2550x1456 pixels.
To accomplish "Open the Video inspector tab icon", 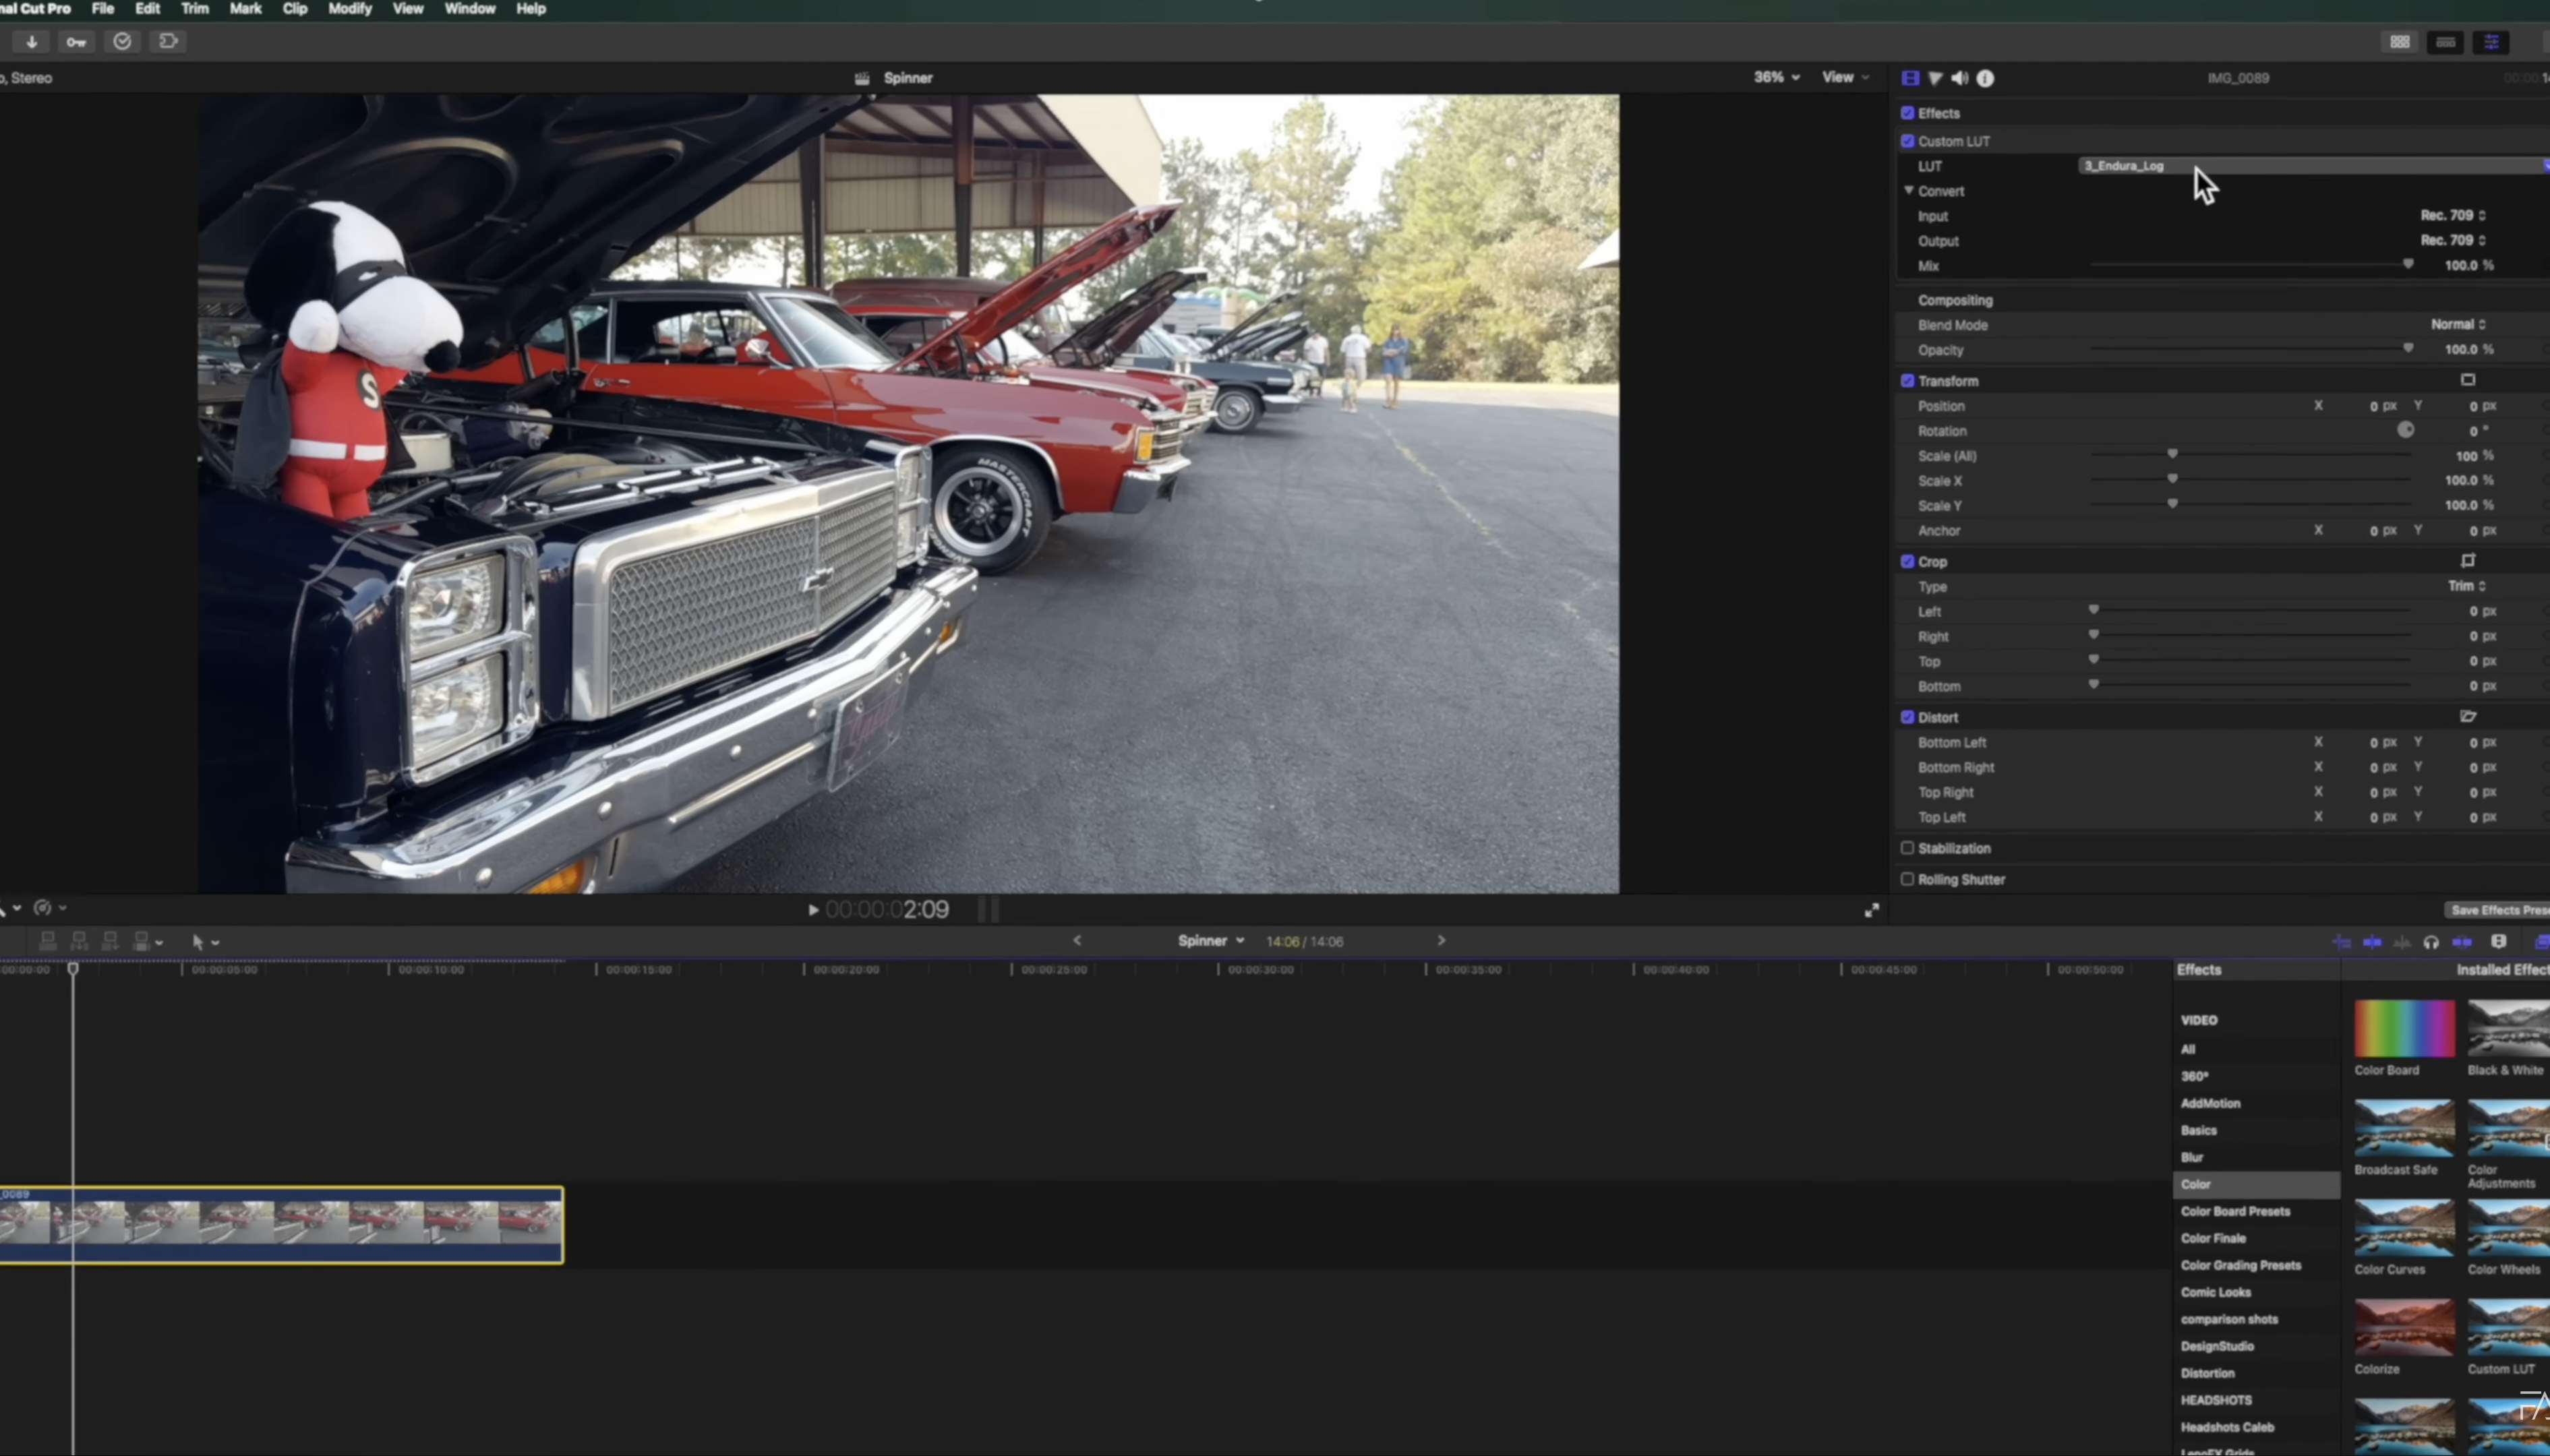I will pyautogui.click(x=1910, y=78).
